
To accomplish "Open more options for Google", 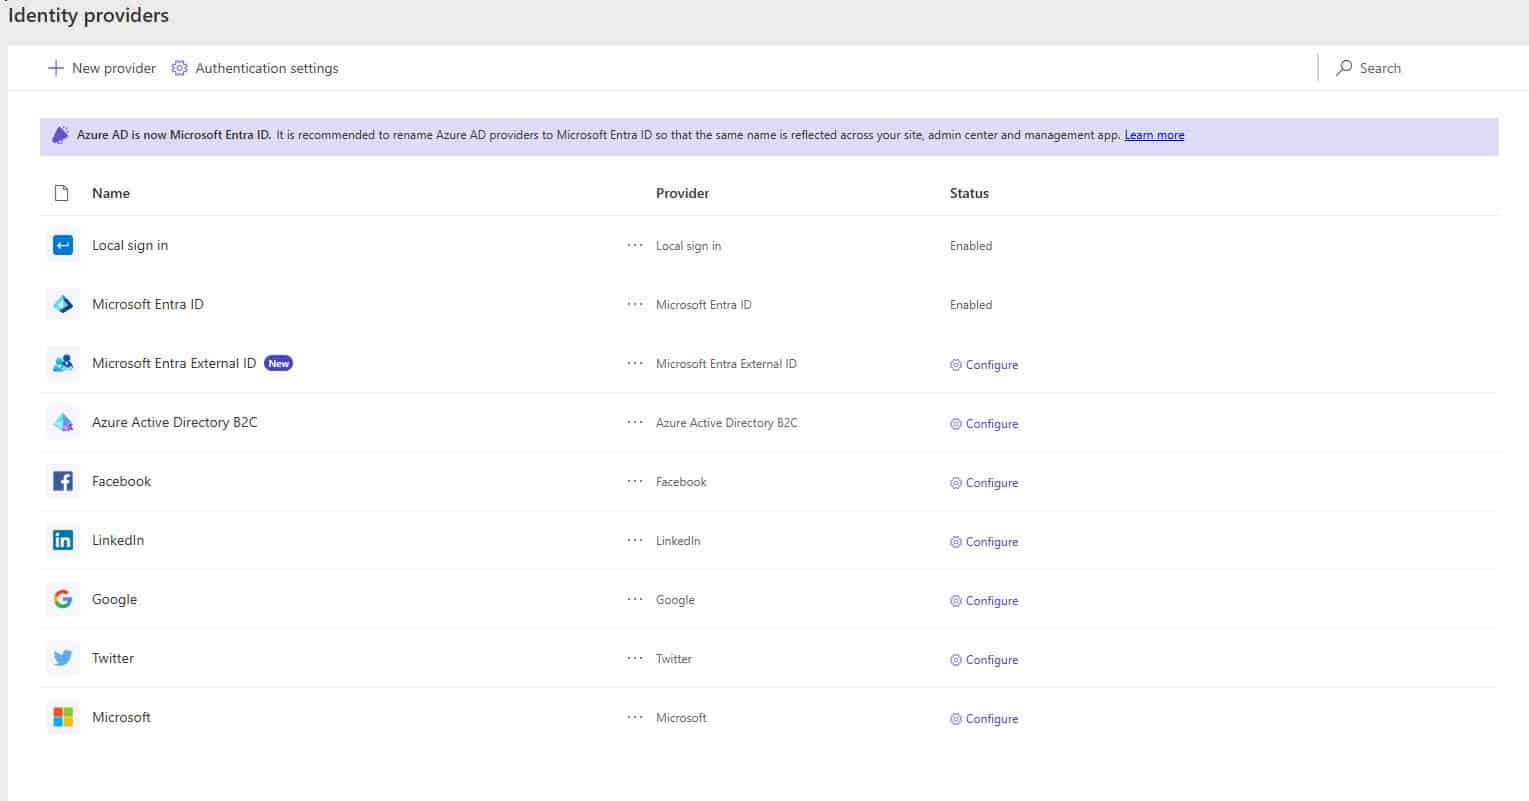I will [x=635, y=599].
